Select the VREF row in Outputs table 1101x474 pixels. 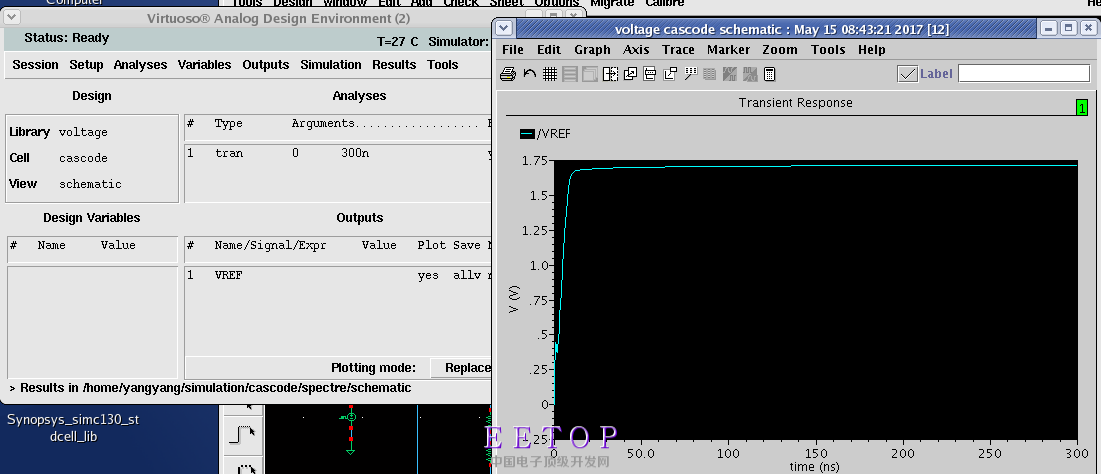click(x=338, y=275)
